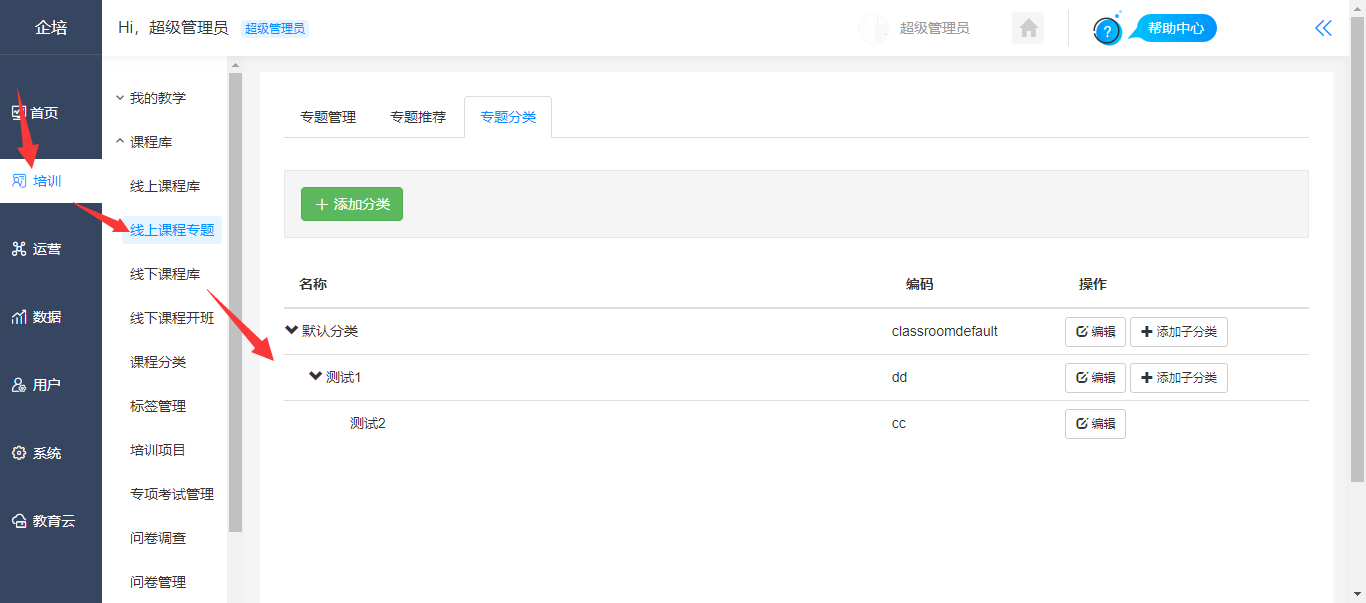This screenshot has width=1366, height=603.
Task: Open 线上课程专题
Action: (172, 230)
